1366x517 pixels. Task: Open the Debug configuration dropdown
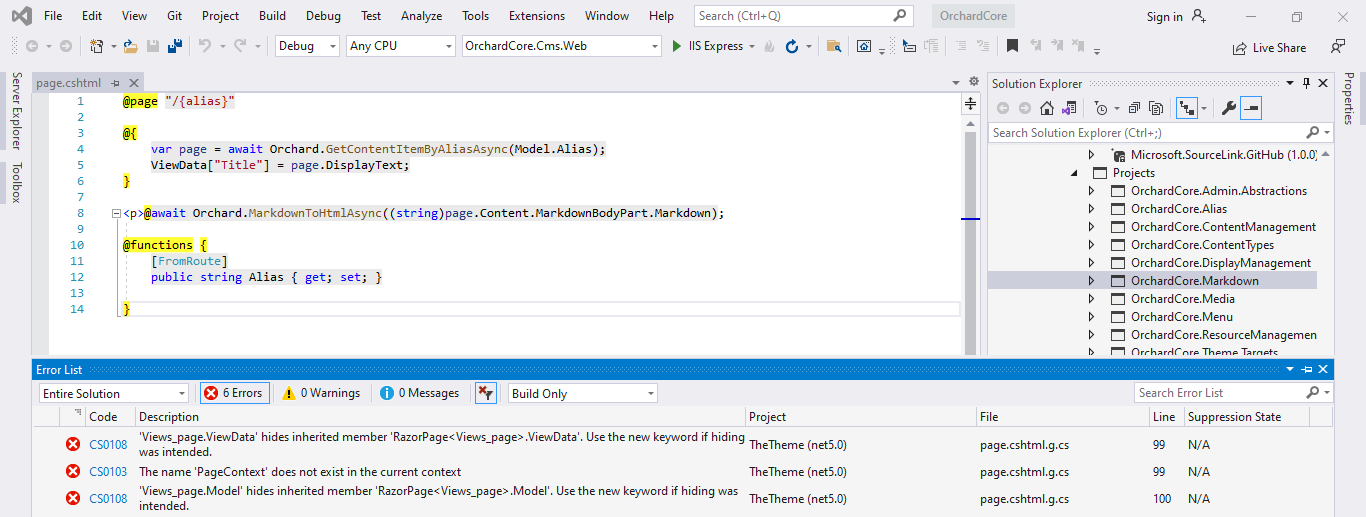click(x=307, y=46)
